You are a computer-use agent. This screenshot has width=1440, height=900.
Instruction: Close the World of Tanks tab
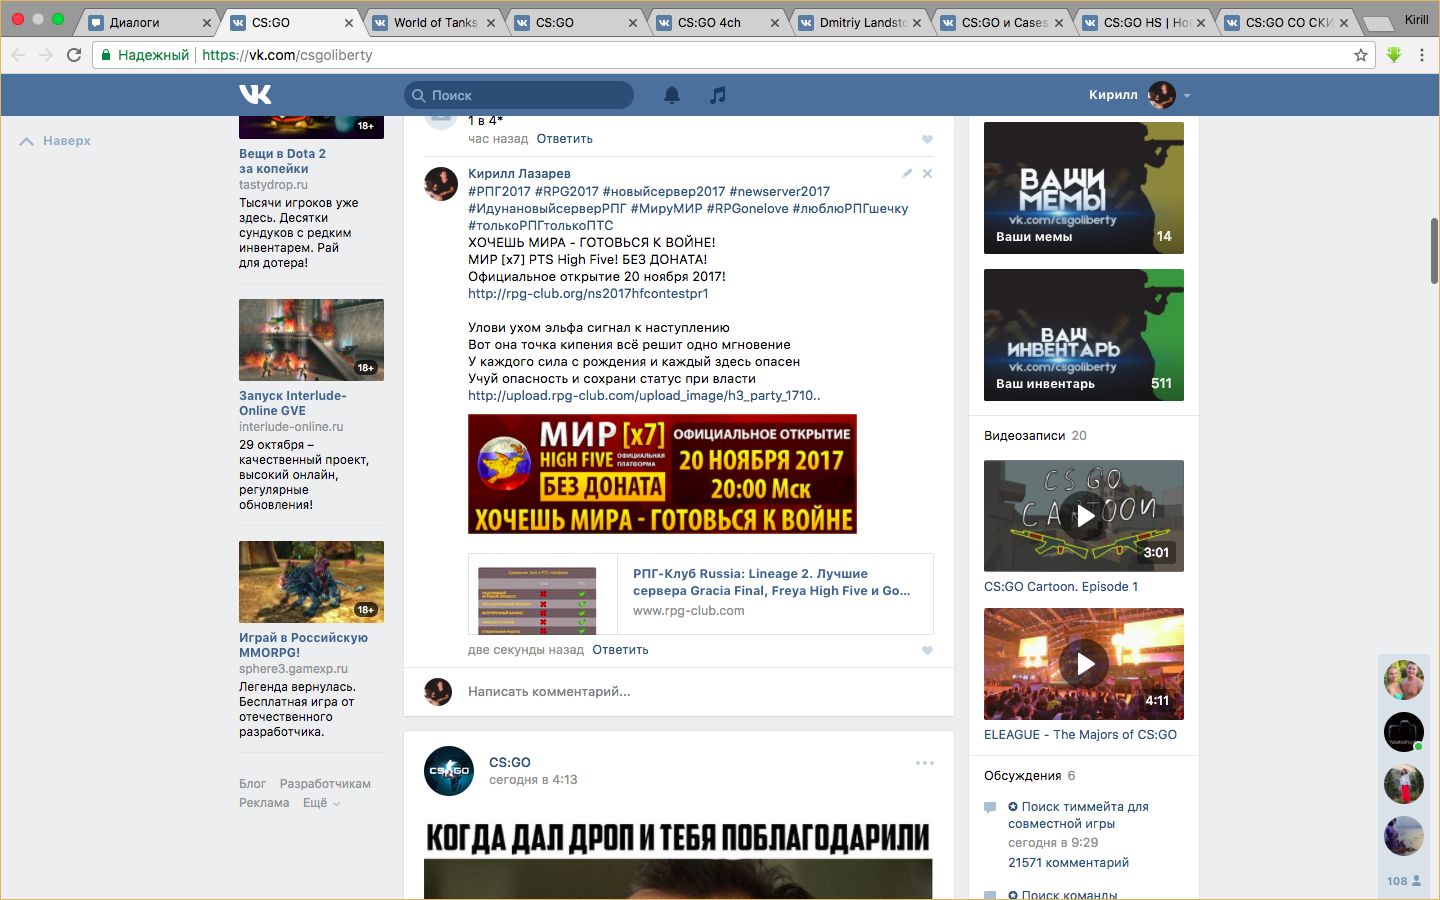coord(491,23)
